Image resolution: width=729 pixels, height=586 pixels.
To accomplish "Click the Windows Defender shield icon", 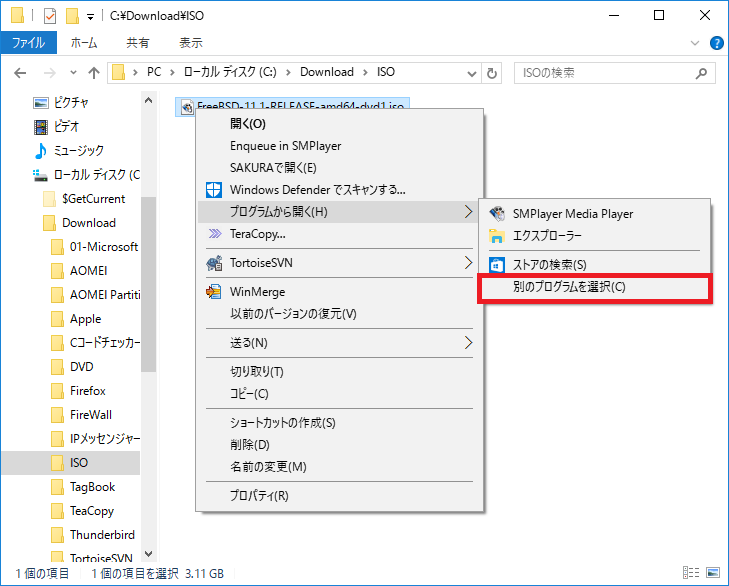I will click(214, 190).
